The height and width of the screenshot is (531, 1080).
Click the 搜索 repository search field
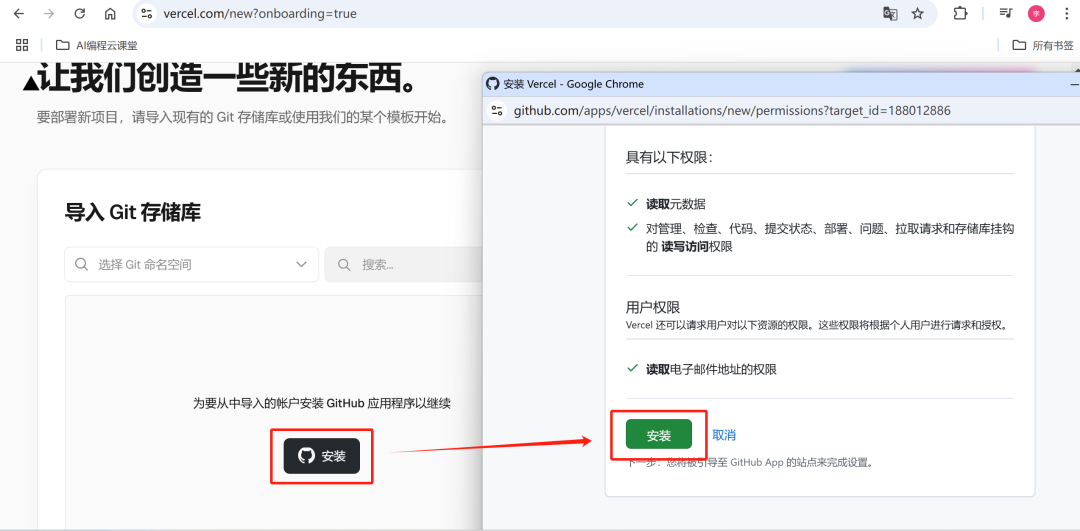click(406, 264)
